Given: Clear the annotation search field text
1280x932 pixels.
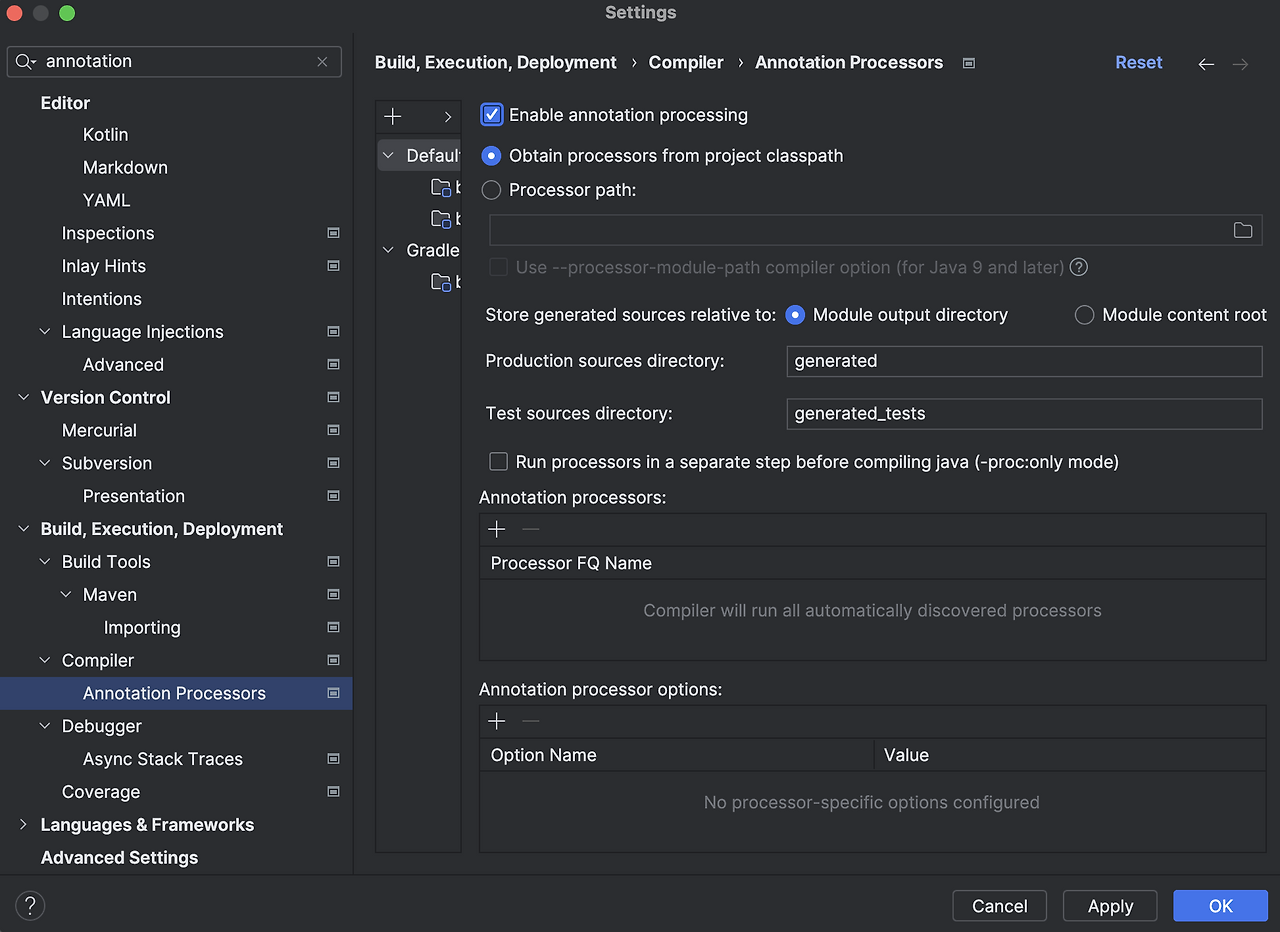Looking at the screenshot, I should click(322, 62).
